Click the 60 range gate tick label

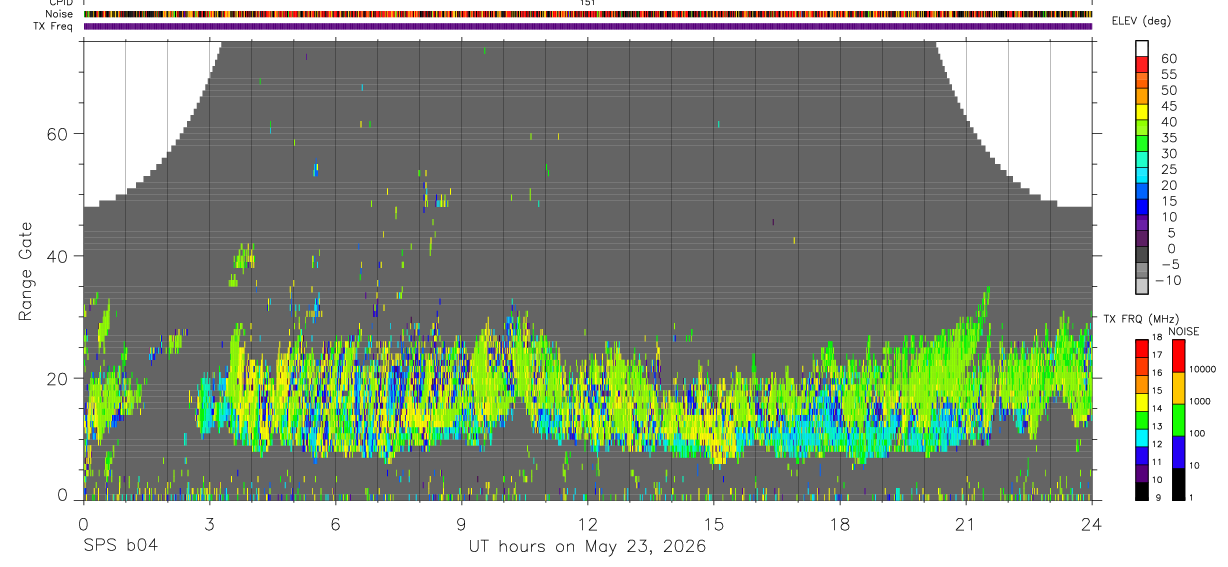point(60,133)
